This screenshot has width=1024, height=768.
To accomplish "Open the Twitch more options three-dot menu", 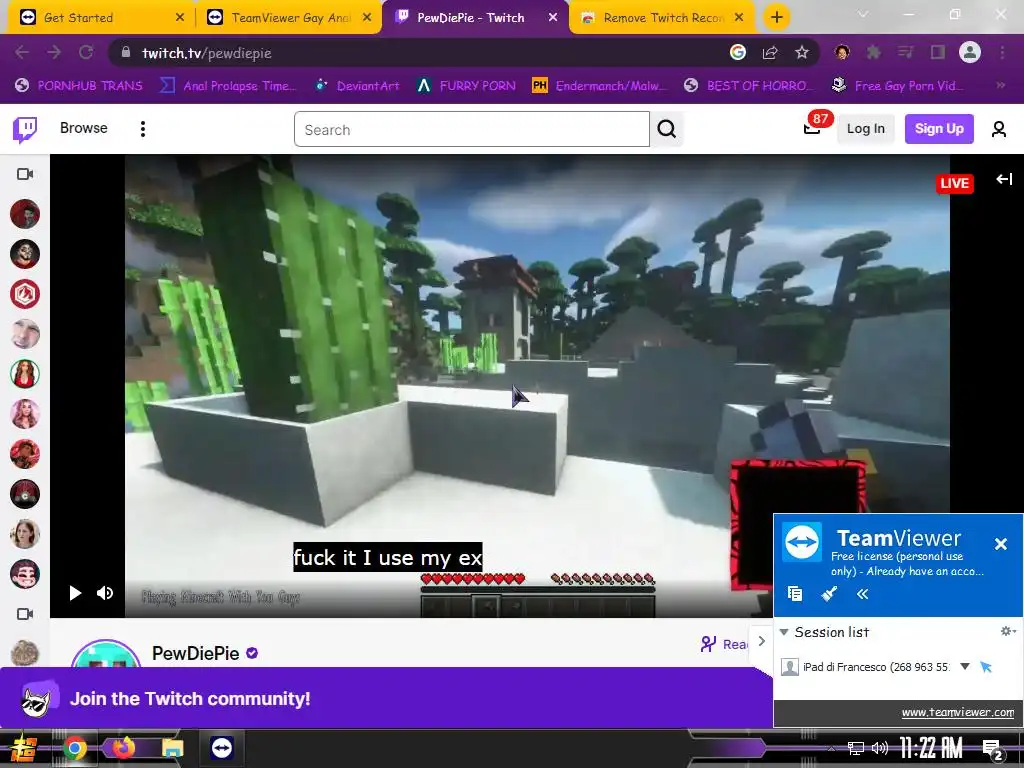I will point(142,129).
